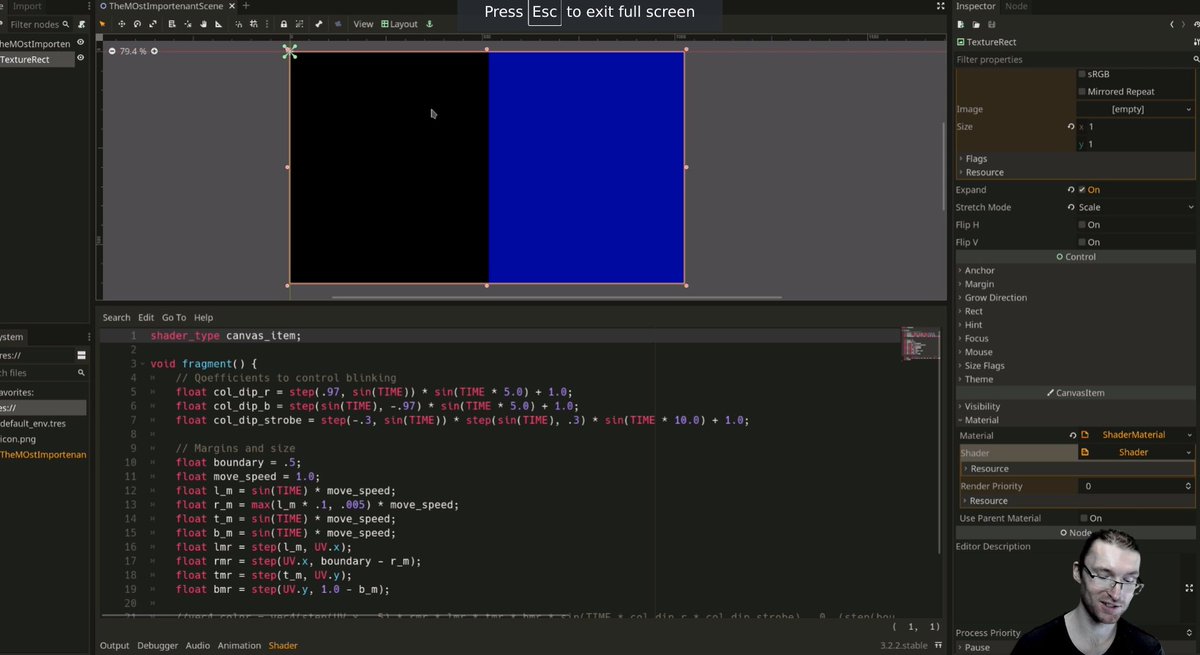Enable Use Parent Material checkbox
1200x655 pixels.
(x=1084, y=518)
